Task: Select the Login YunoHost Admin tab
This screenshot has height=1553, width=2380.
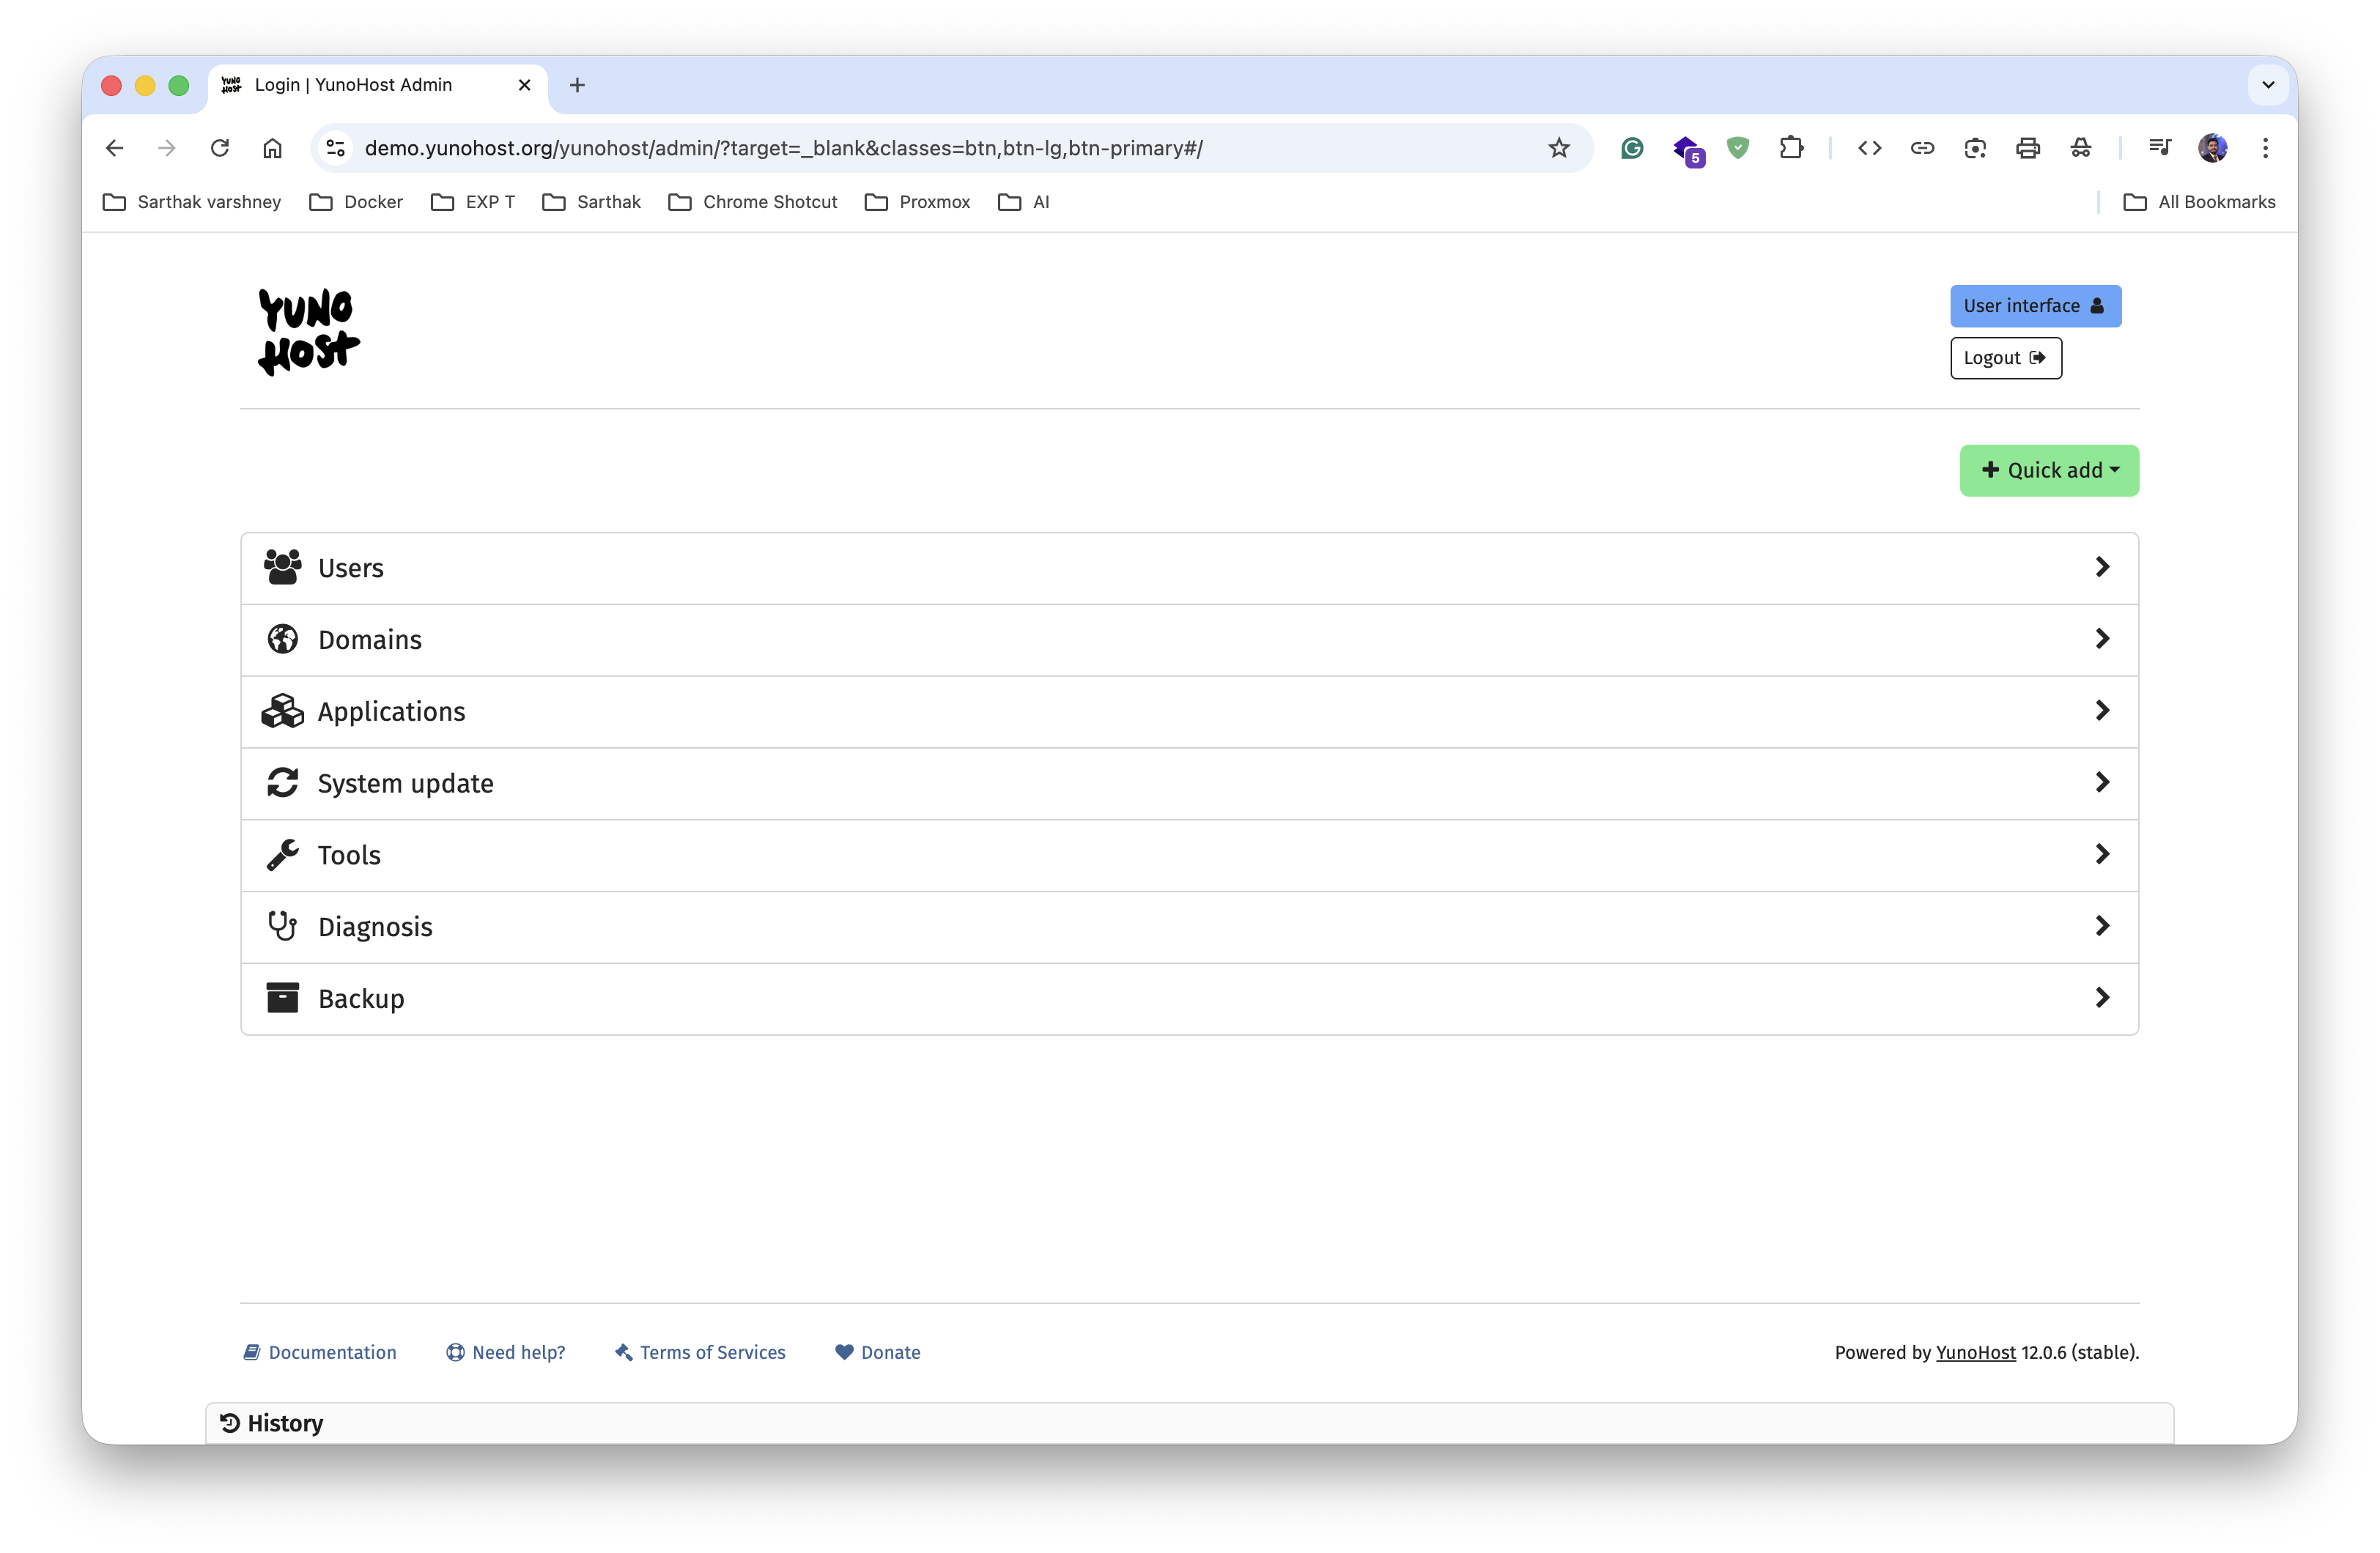Action: point(353,85)
